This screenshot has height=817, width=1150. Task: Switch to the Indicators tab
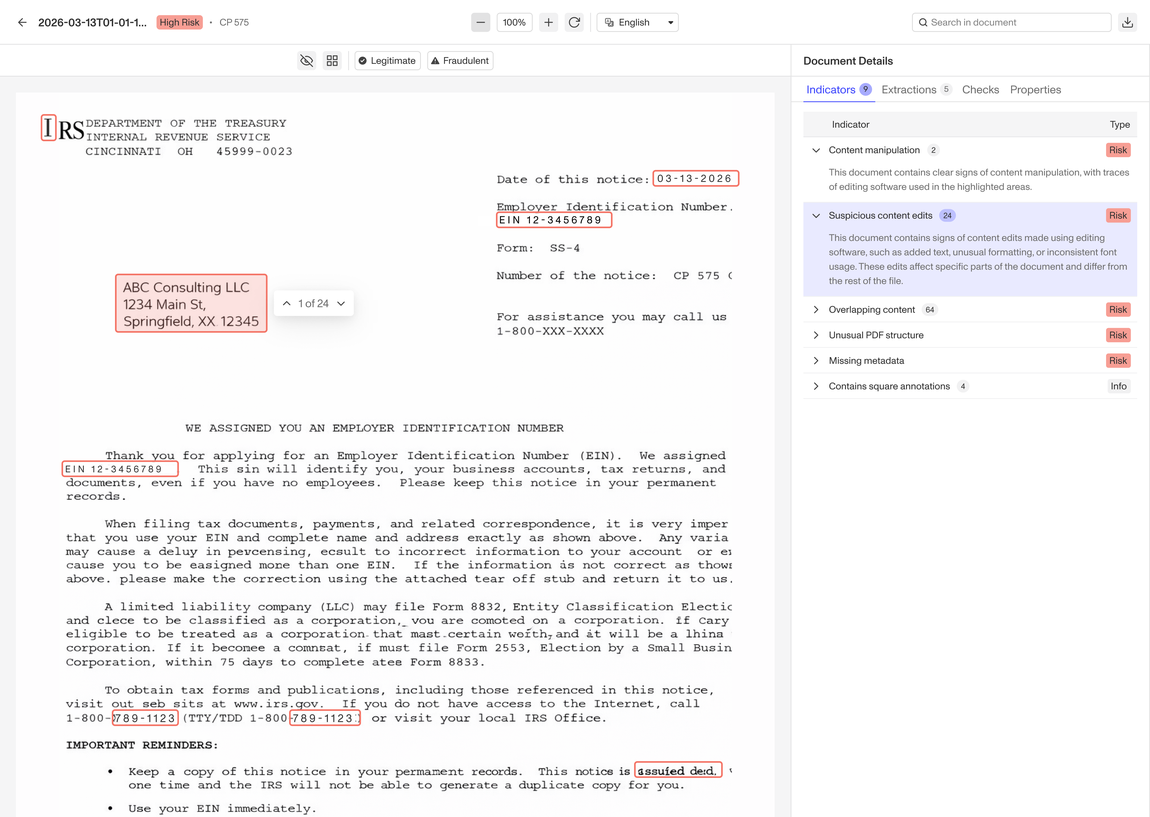(838, 89)
